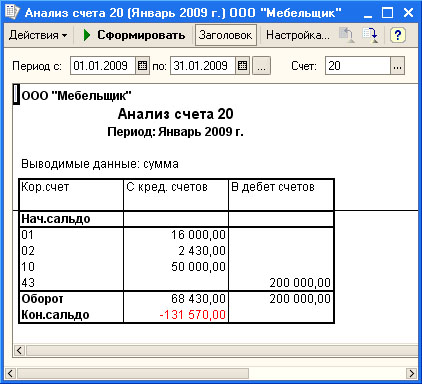
Task: Open help with question mark icon
Action: pos(397,35)
